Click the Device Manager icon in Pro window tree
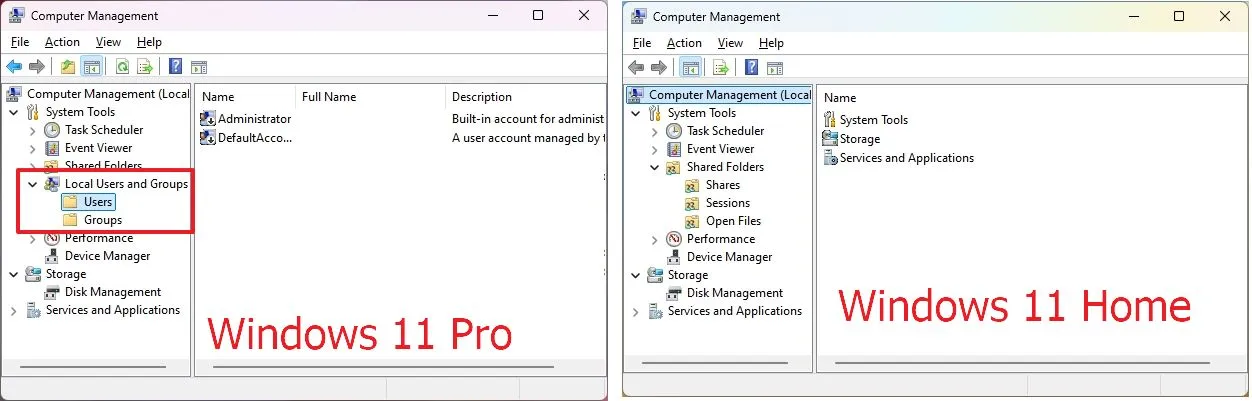Viewport: 1252px width, 401px height. click(53, 256)
